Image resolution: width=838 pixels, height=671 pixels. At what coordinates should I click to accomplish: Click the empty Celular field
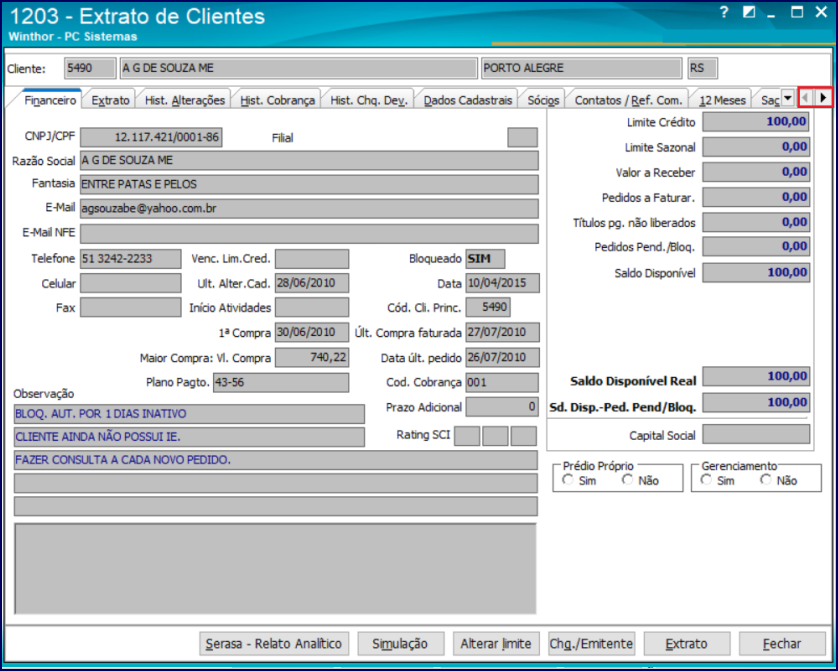click(x=131, y=283)
